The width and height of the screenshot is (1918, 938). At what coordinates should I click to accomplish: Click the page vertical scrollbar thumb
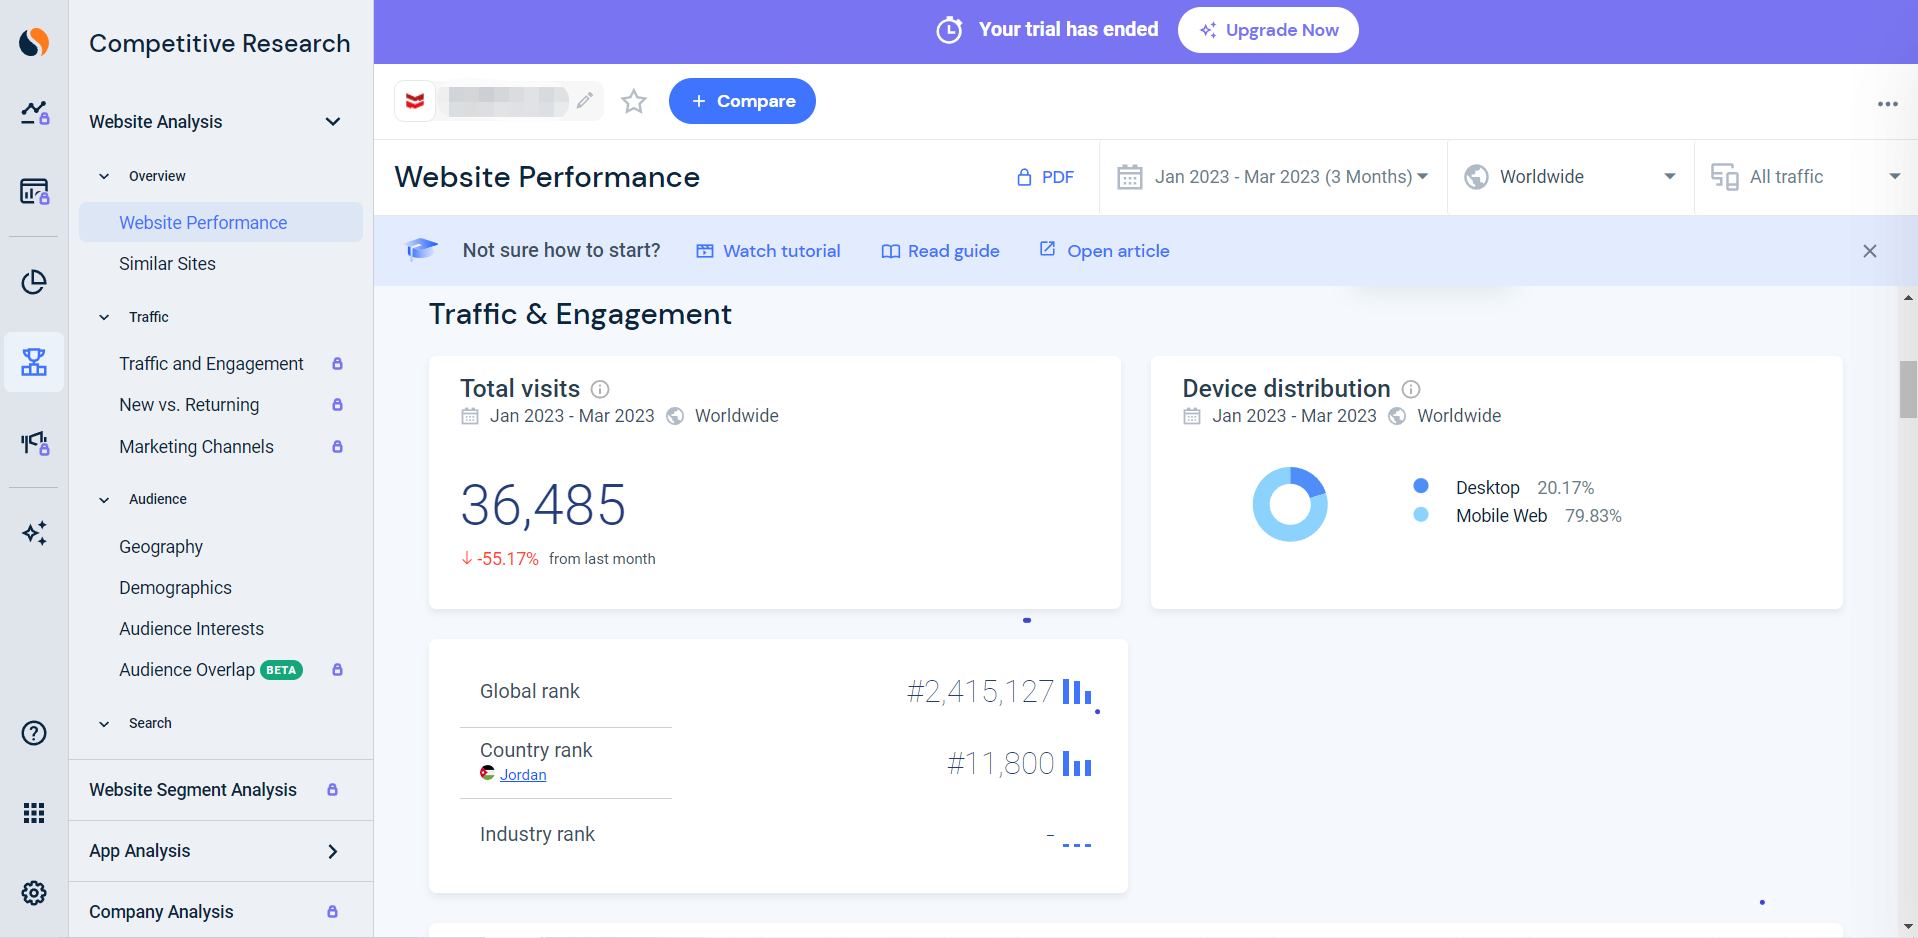tap(1908, 389)
